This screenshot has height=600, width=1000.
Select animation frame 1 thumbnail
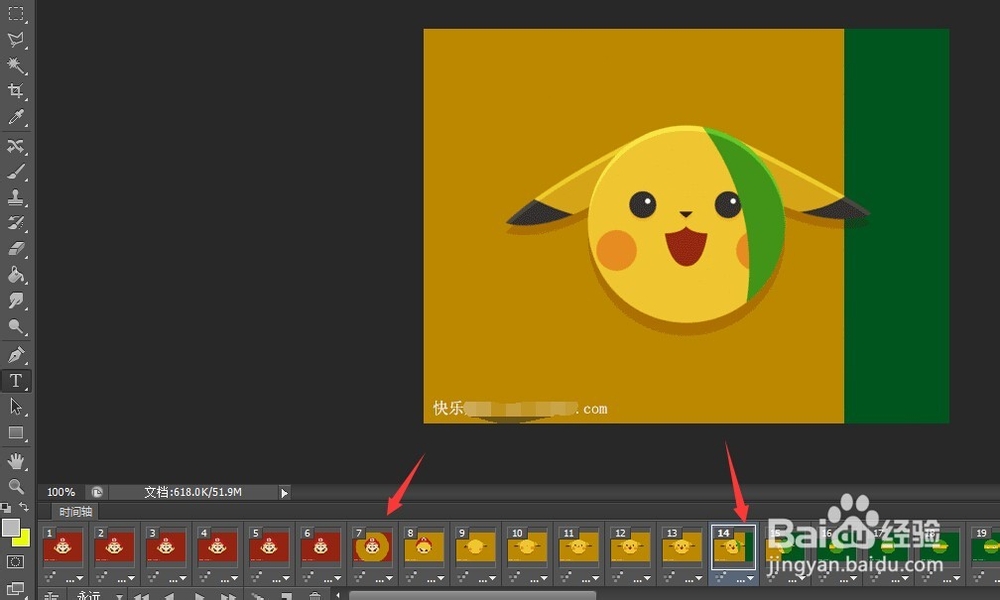tap(62, 546)
